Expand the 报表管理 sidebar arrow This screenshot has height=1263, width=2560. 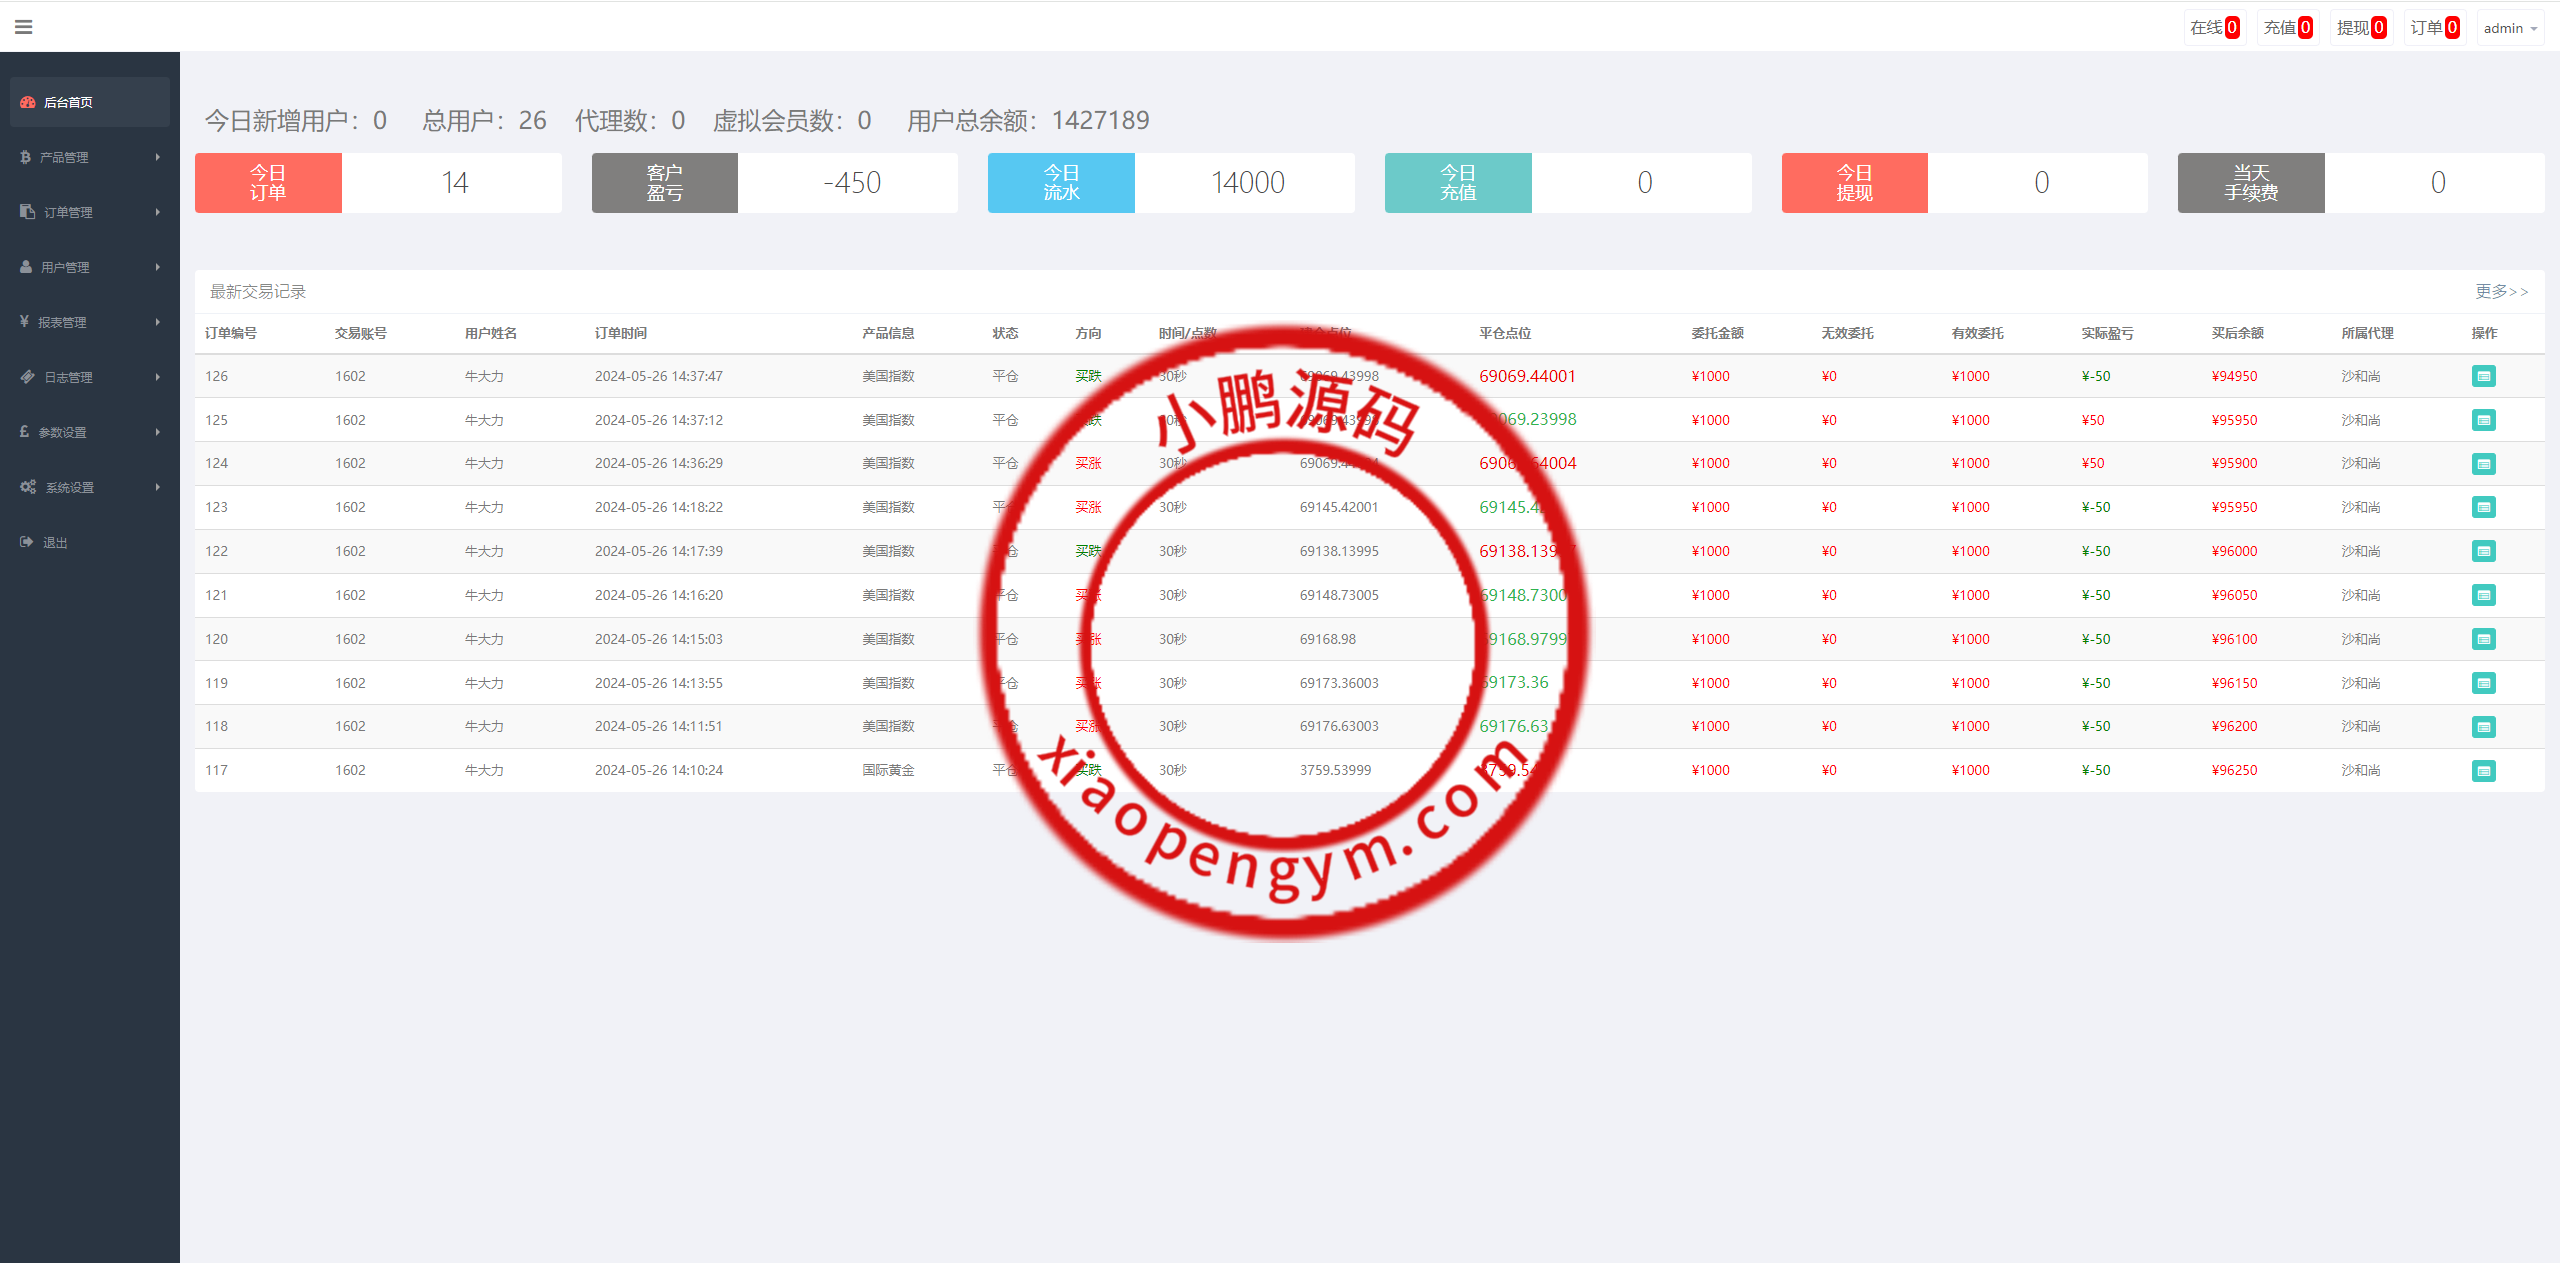coord(157,322)
